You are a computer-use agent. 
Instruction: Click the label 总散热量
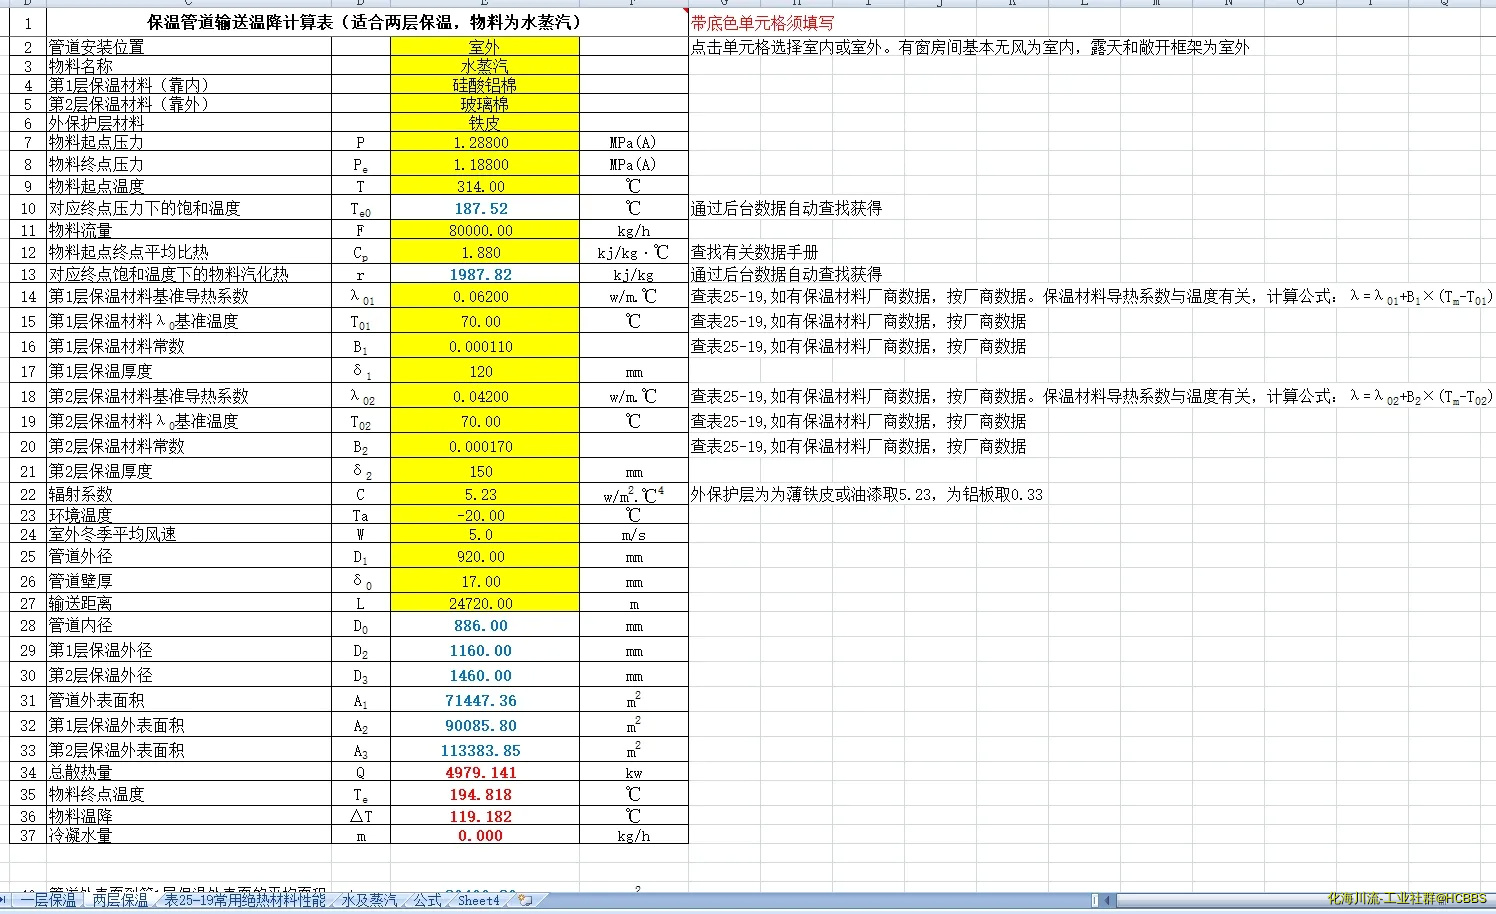(x=80, y=772)
